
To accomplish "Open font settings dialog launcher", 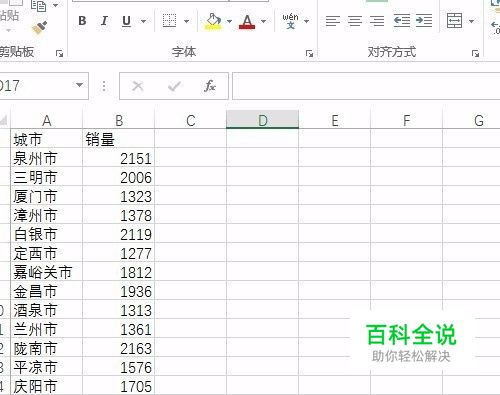I will [309, 53].
